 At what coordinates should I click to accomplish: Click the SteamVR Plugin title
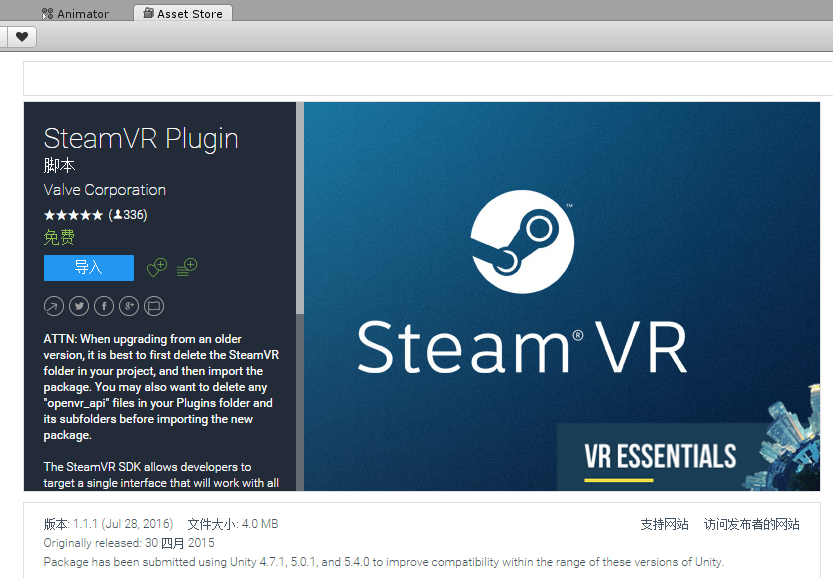(x=141, y=139)
